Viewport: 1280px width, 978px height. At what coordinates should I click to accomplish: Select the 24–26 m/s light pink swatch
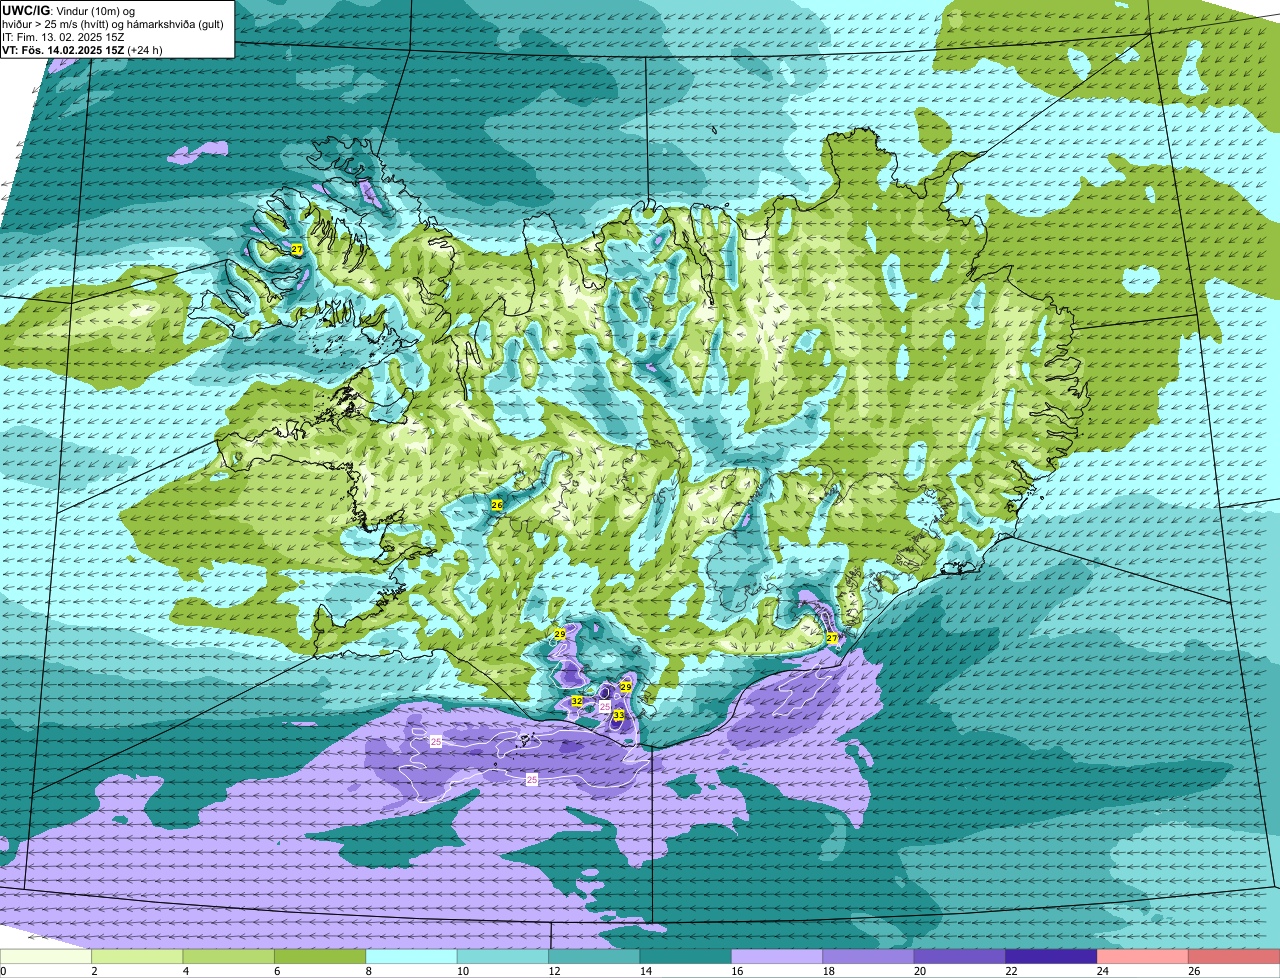[1143, 957]
